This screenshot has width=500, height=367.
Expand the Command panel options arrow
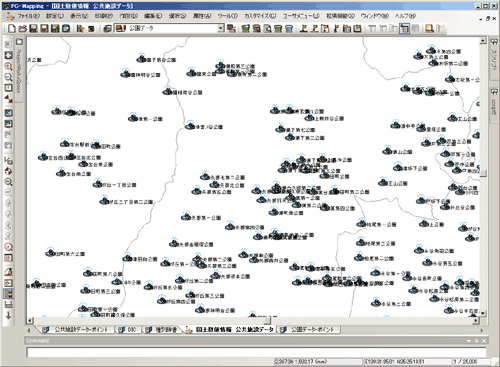pyautogui.click(x=469, y=341)
